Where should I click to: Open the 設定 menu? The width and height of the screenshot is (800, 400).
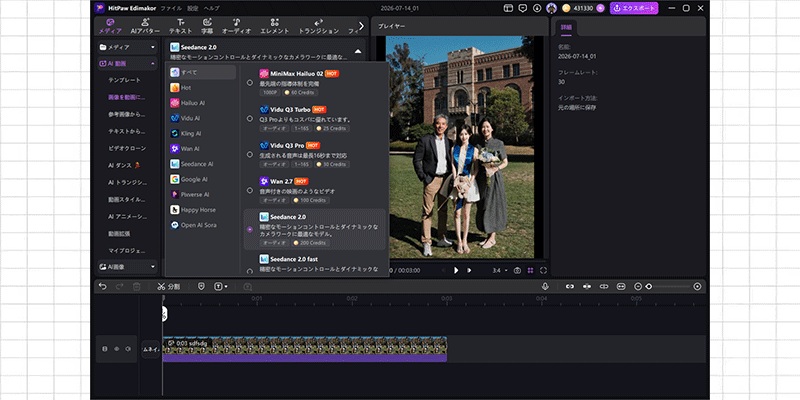tap(192, 8)
